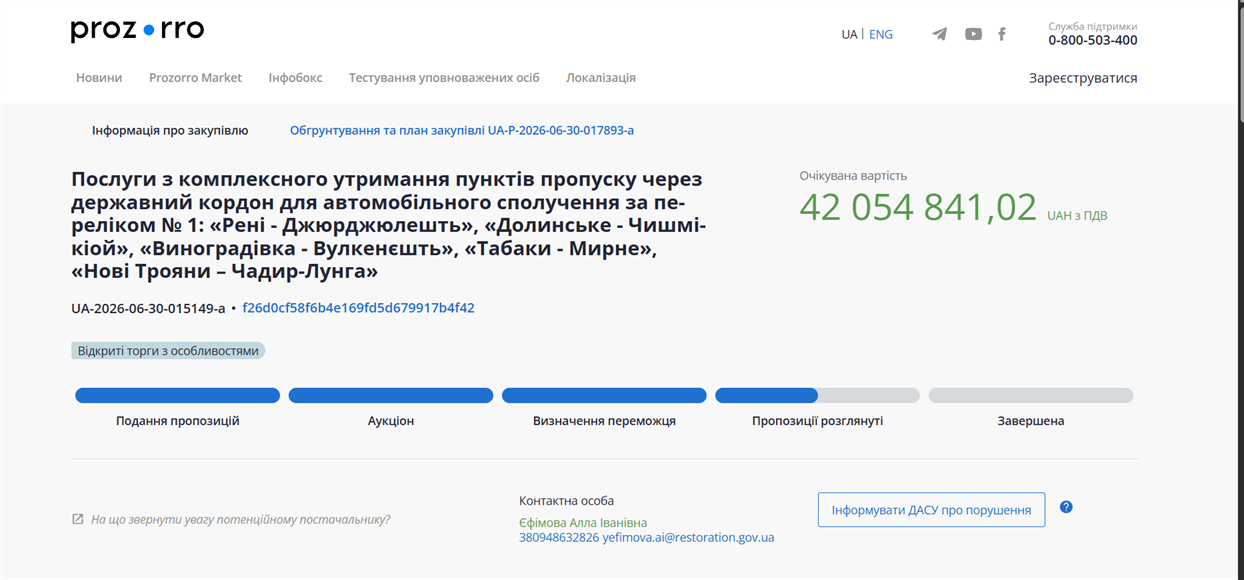The height and width of the screenshot is (580, 1244).
Task: Click the Пропозиції розглянуті stage label
Action: coord(817,421)
